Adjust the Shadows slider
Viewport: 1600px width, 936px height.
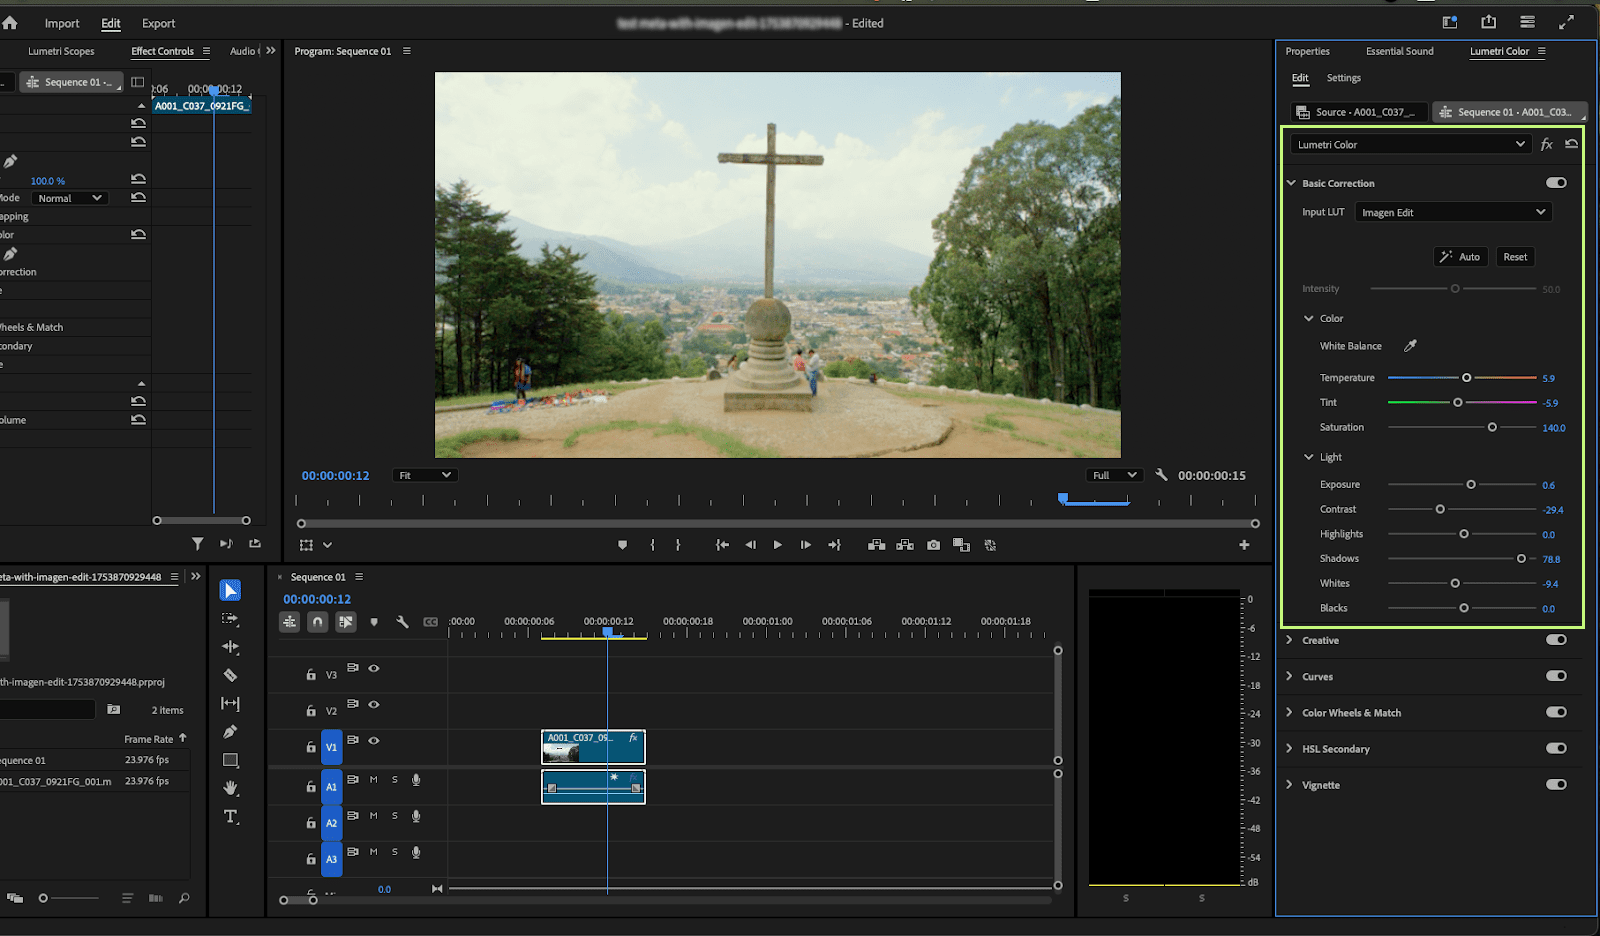(x=1521, y=559)
